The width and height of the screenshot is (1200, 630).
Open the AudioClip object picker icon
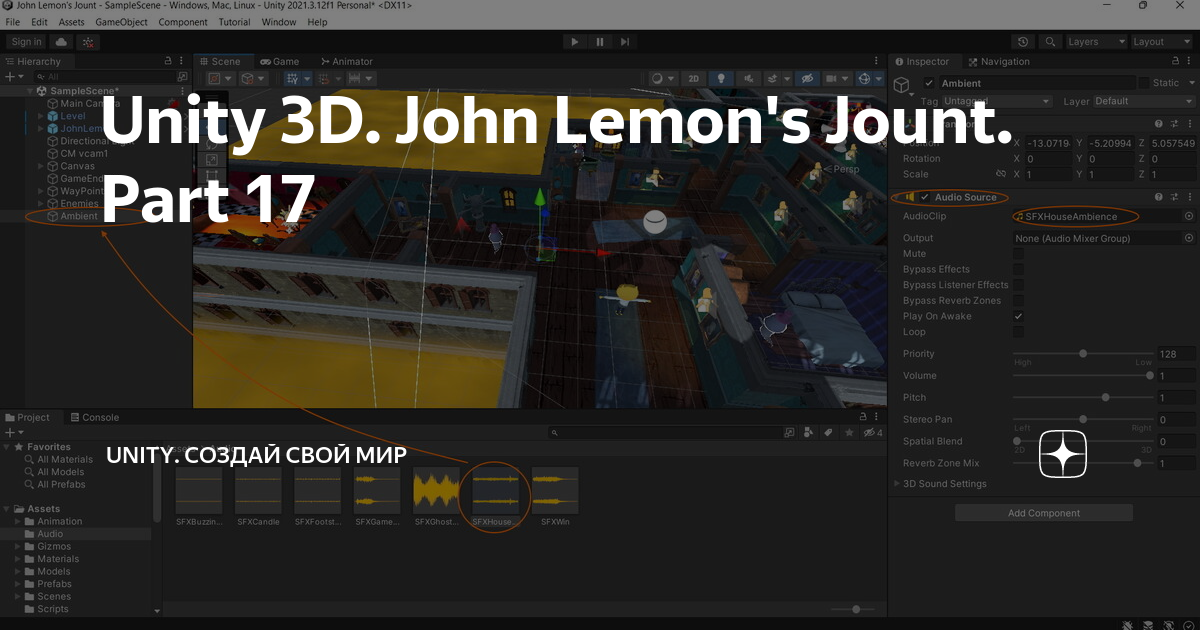(x=1189, y=216)
